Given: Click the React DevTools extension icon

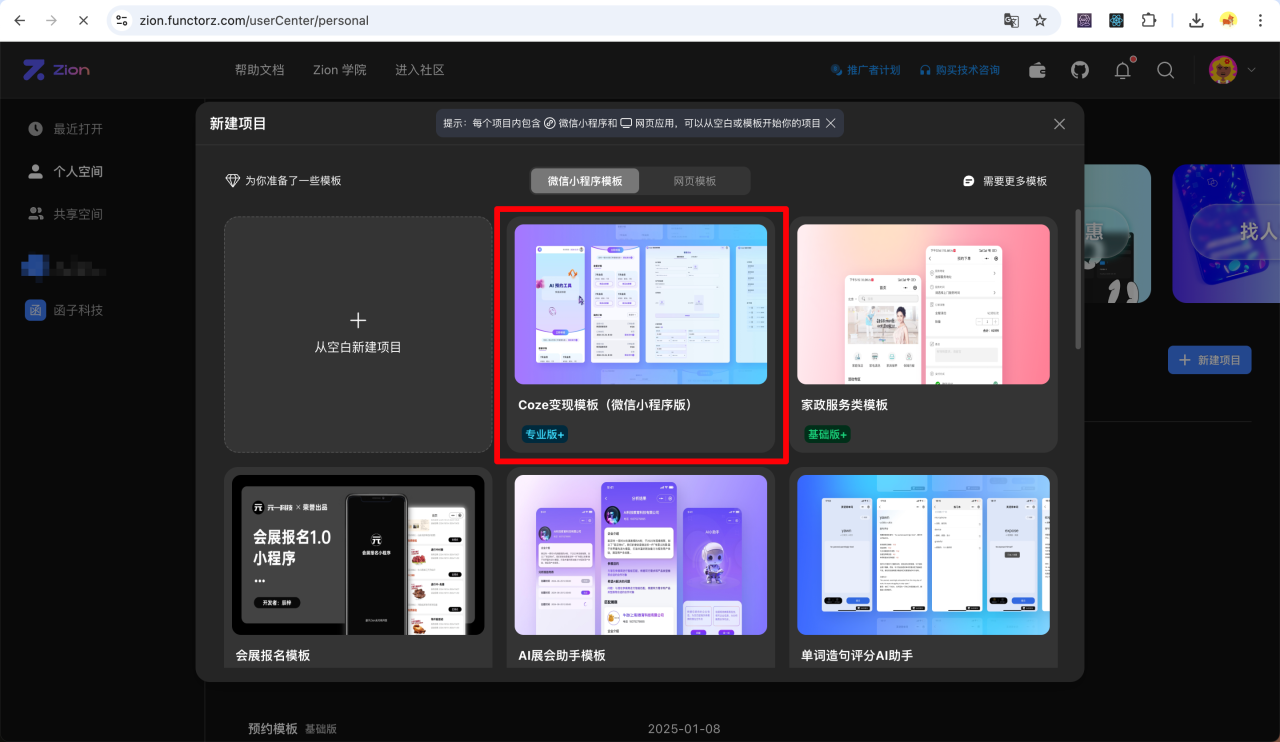Looking at the screenshot, I should (1117, 20).
